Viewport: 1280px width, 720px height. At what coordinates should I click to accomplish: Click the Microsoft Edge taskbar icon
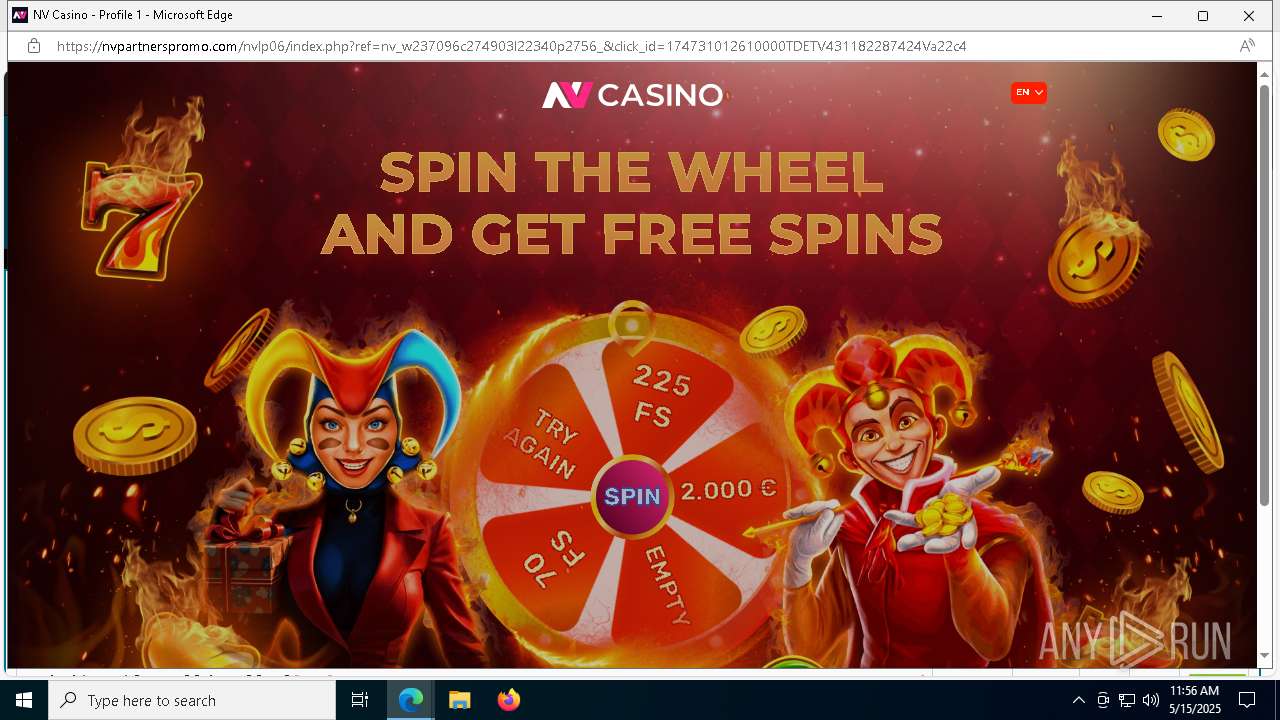point(411,700)
